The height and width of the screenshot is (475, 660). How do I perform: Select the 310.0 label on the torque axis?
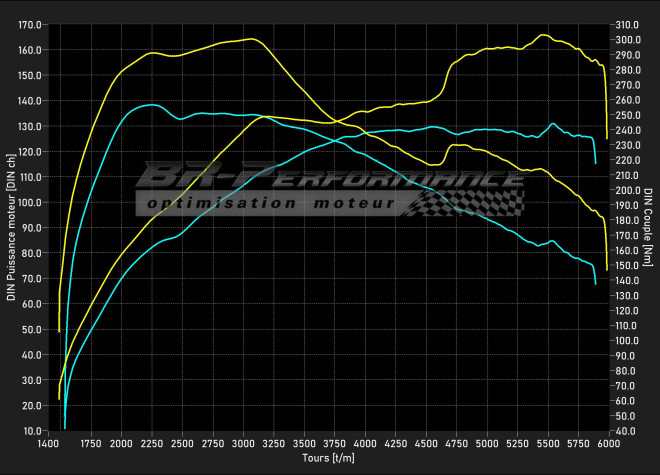click(628, 24)
